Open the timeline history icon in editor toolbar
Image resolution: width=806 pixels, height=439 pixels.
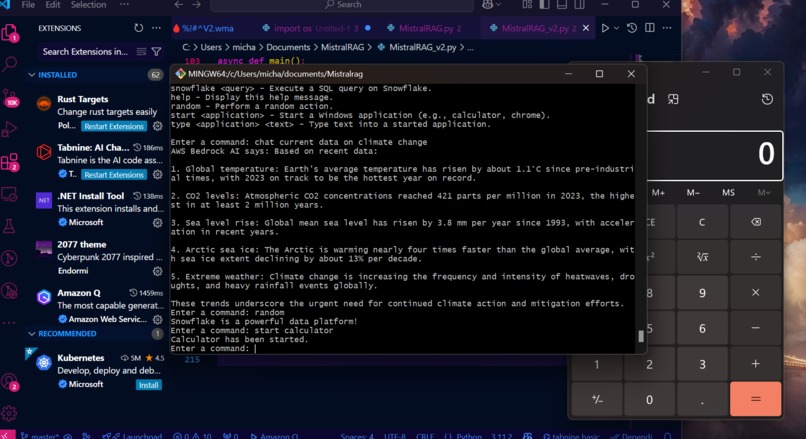(x=632, y=28)
